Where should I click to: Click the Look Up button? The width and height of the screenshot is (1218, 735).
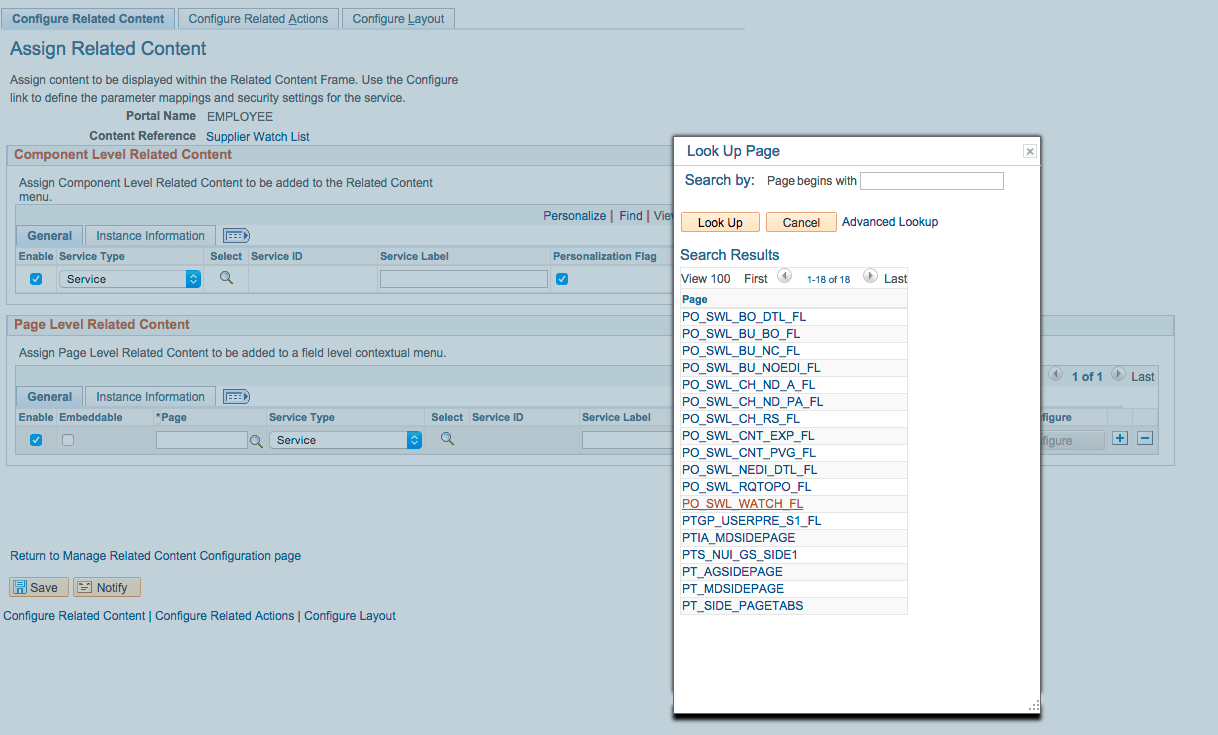point(720,222)
